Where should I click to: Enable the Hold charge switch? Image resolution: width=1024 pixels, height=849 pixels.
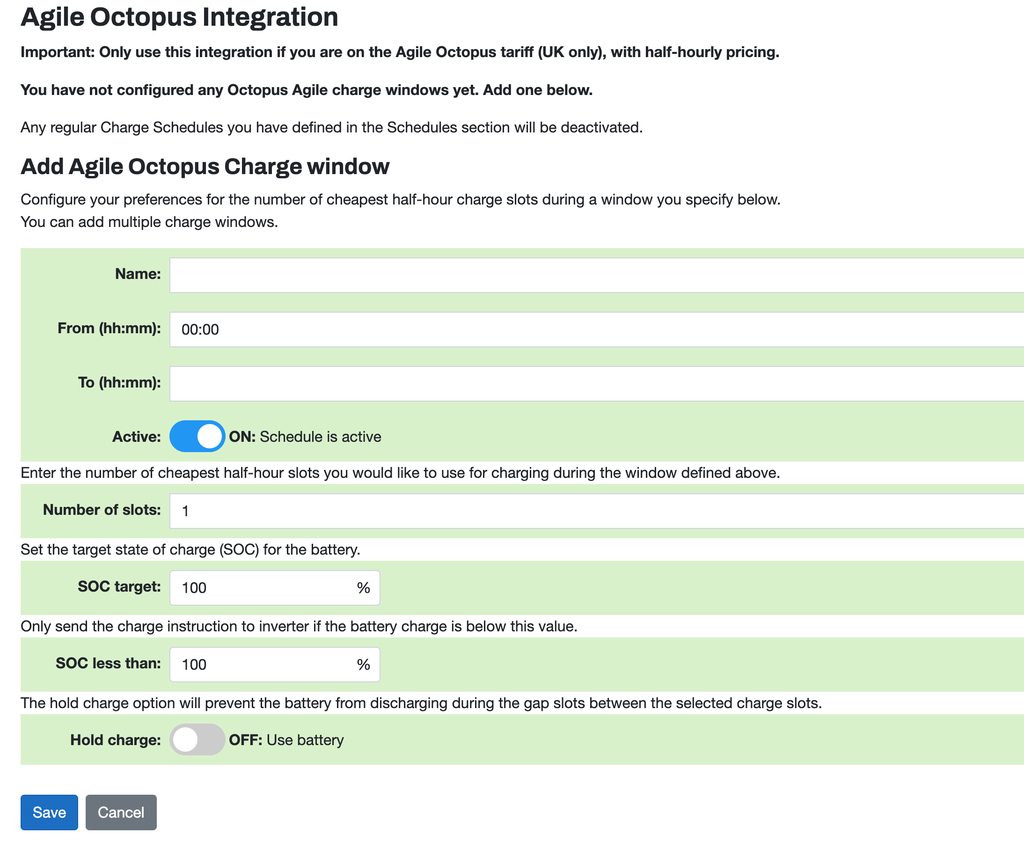[197, 740]
